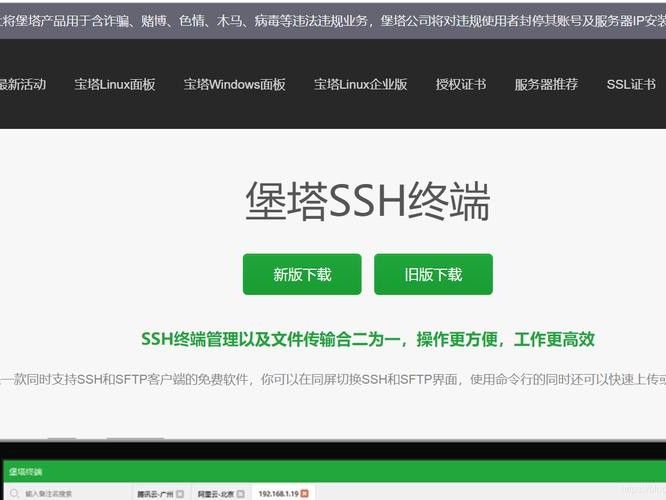Click the green SSH终端管理 slogan text
The height and width of the screenshot is (500, 666).
(368, 339)
